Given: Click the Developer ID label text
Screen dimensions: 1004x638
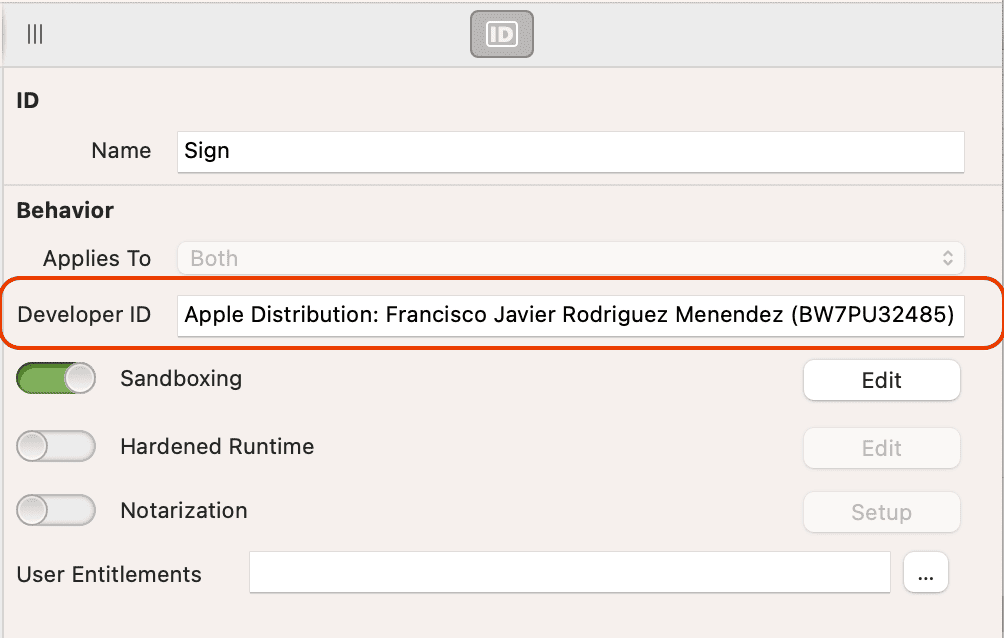Looking at the screenshot, I should coord(84,315).
